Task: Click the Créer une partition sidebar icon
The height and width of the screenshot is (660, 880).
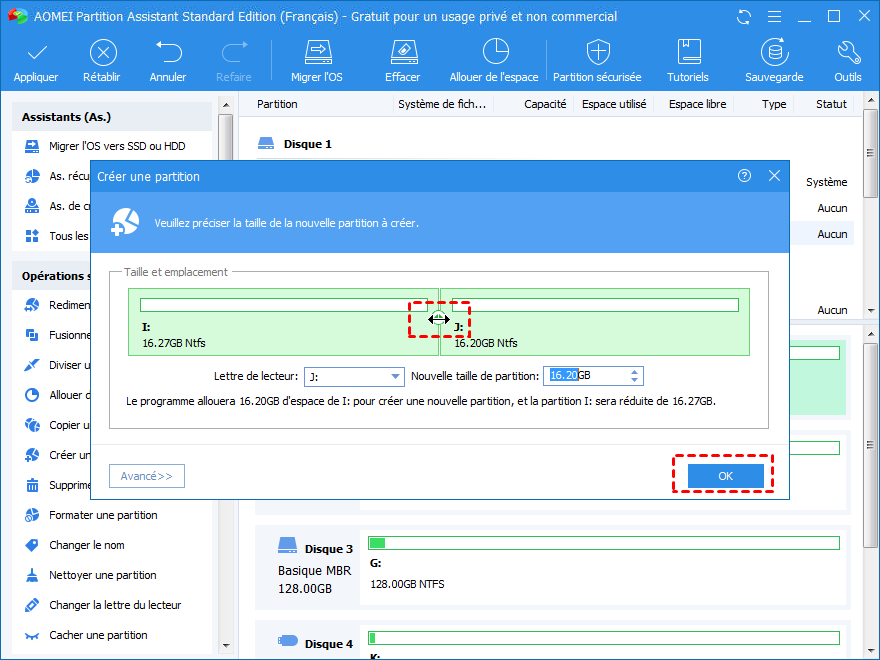Action: click(x=32, y=455)
